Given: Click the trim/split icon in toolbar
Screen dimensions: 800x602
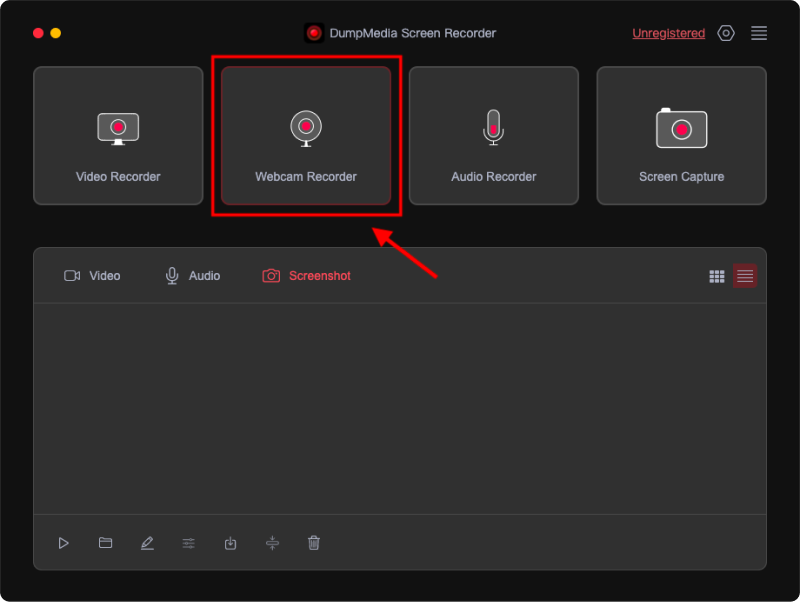Looking at the screenshot, I should coord(272,543).
